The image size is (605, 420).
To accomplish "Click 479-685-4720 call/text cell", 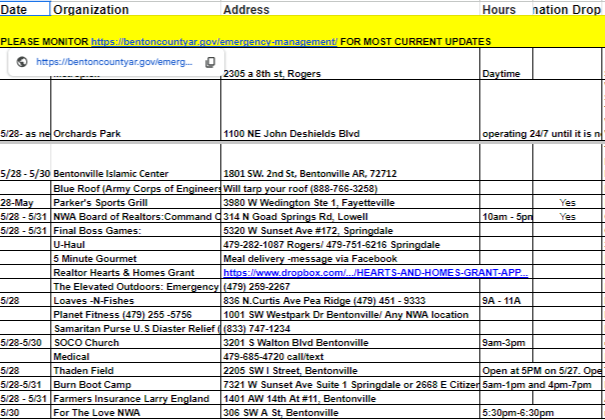I will (x=350, y=356).
